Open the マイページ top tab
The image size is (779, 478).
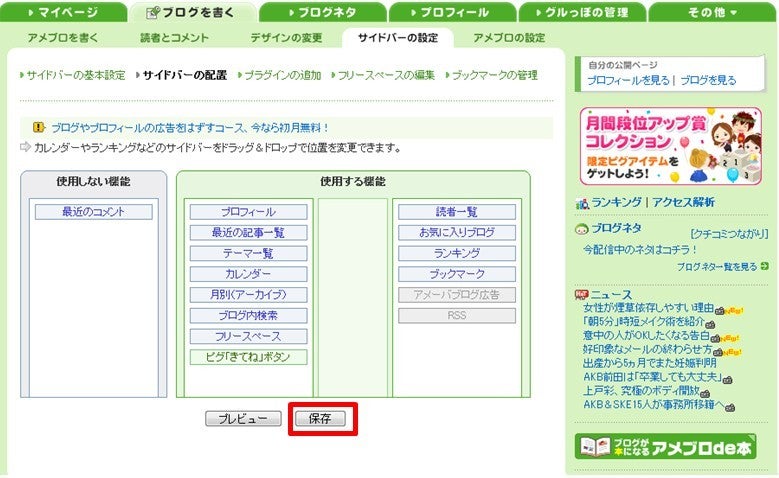click(63, 12)
